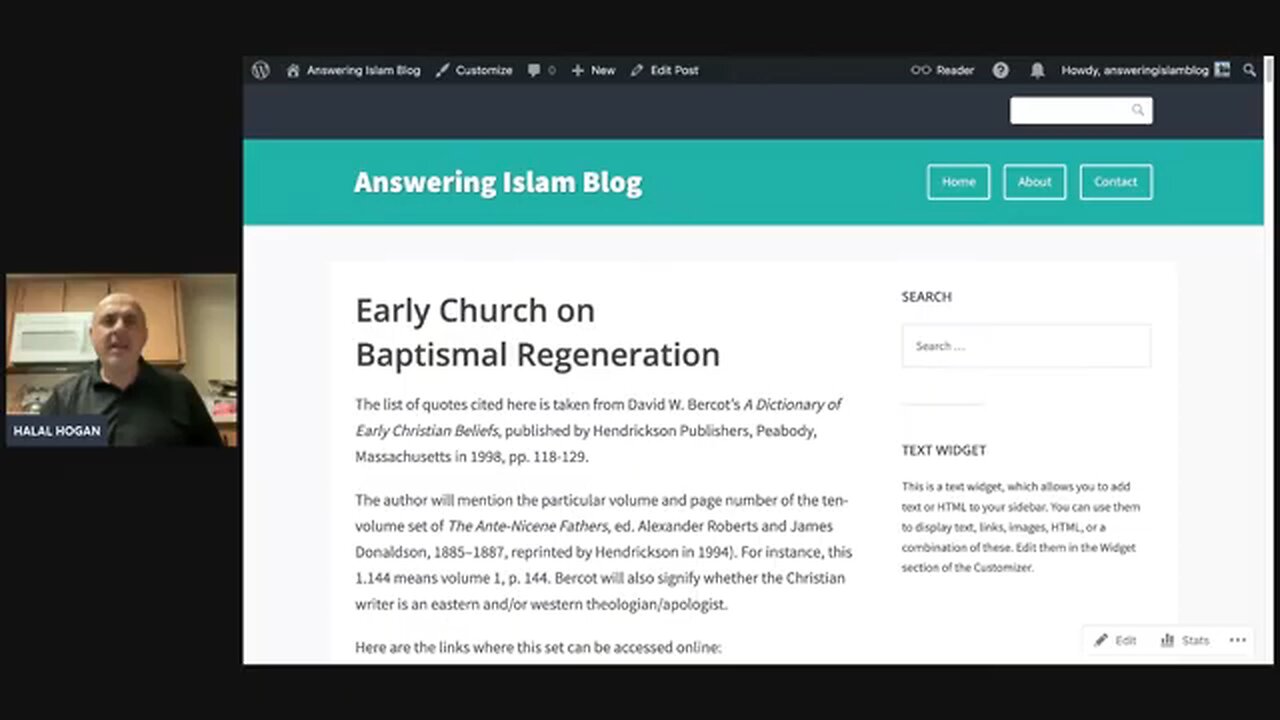Click the header search input box

point(1081,110)
